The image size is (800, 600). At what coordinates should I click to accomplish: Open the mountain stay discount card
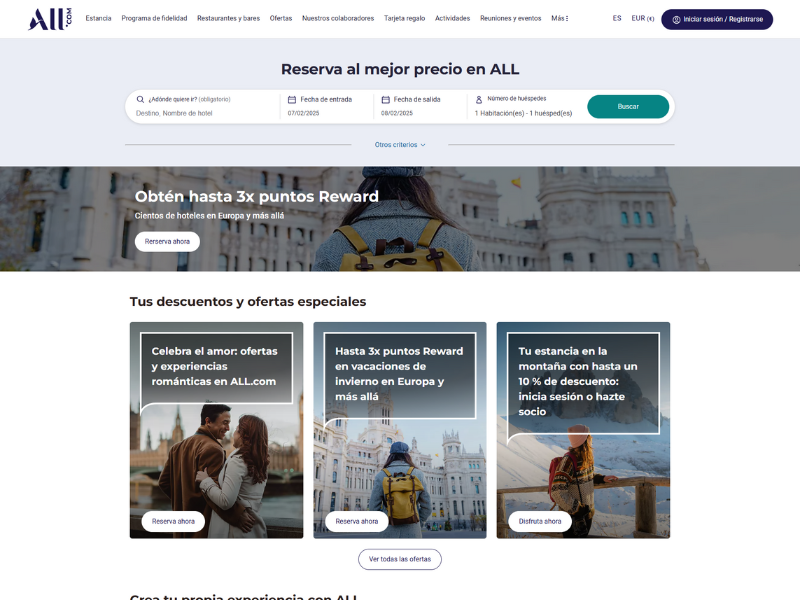[583, 430]
